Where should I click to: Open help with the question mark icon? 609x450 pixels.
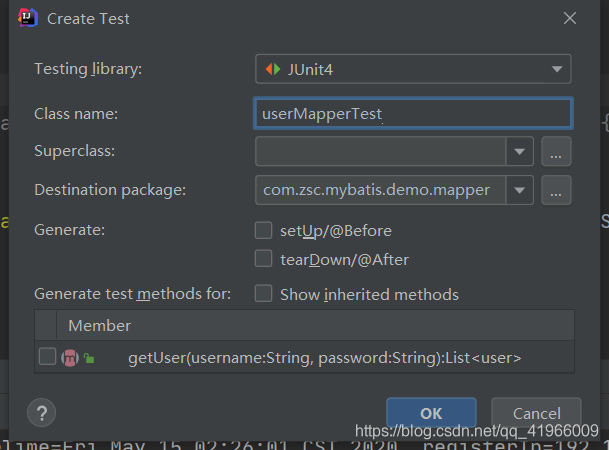[x=42, y=412]
